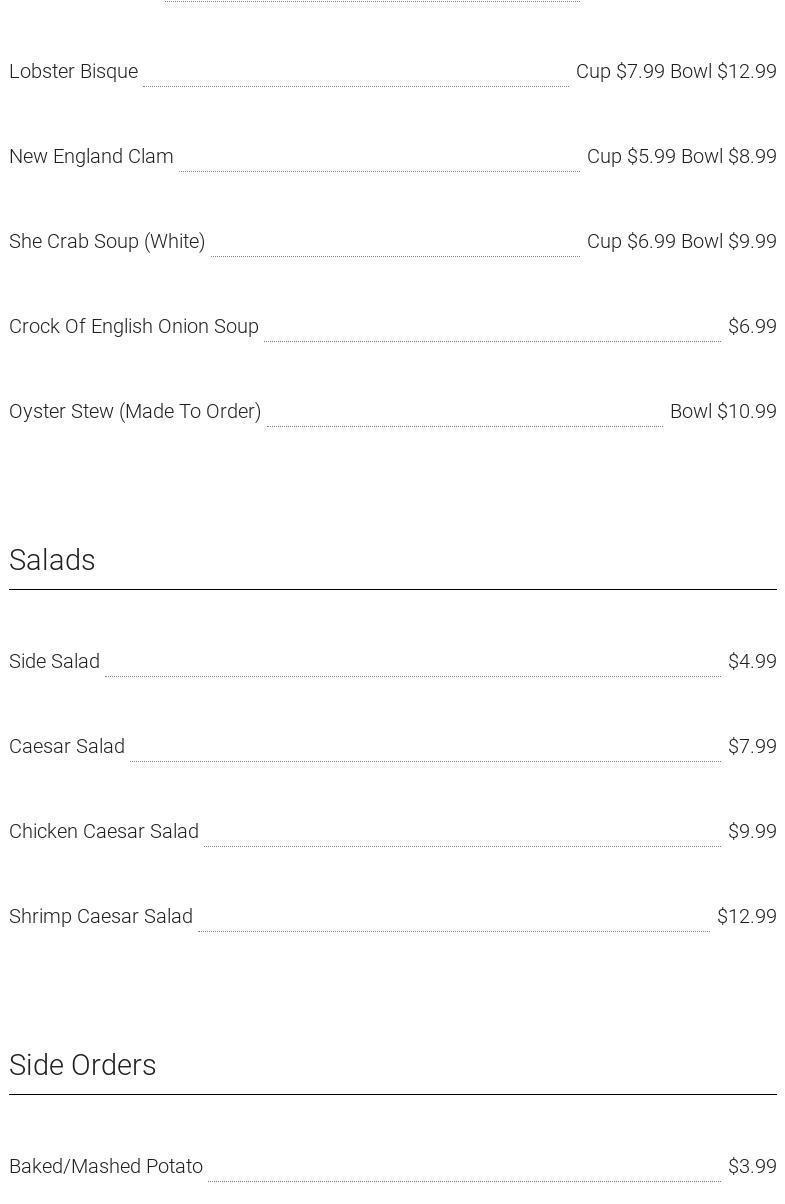785x1204 pixels.
Task: Select the She Crab Soup (White) item
Action: click(107, 242)
